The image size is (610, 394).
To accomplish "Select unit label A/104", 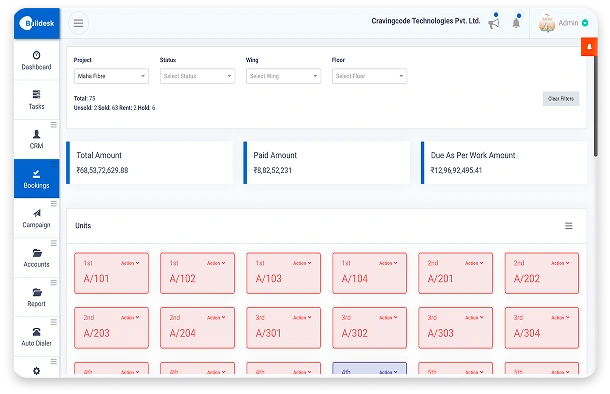I will click(x=354, y=279).
